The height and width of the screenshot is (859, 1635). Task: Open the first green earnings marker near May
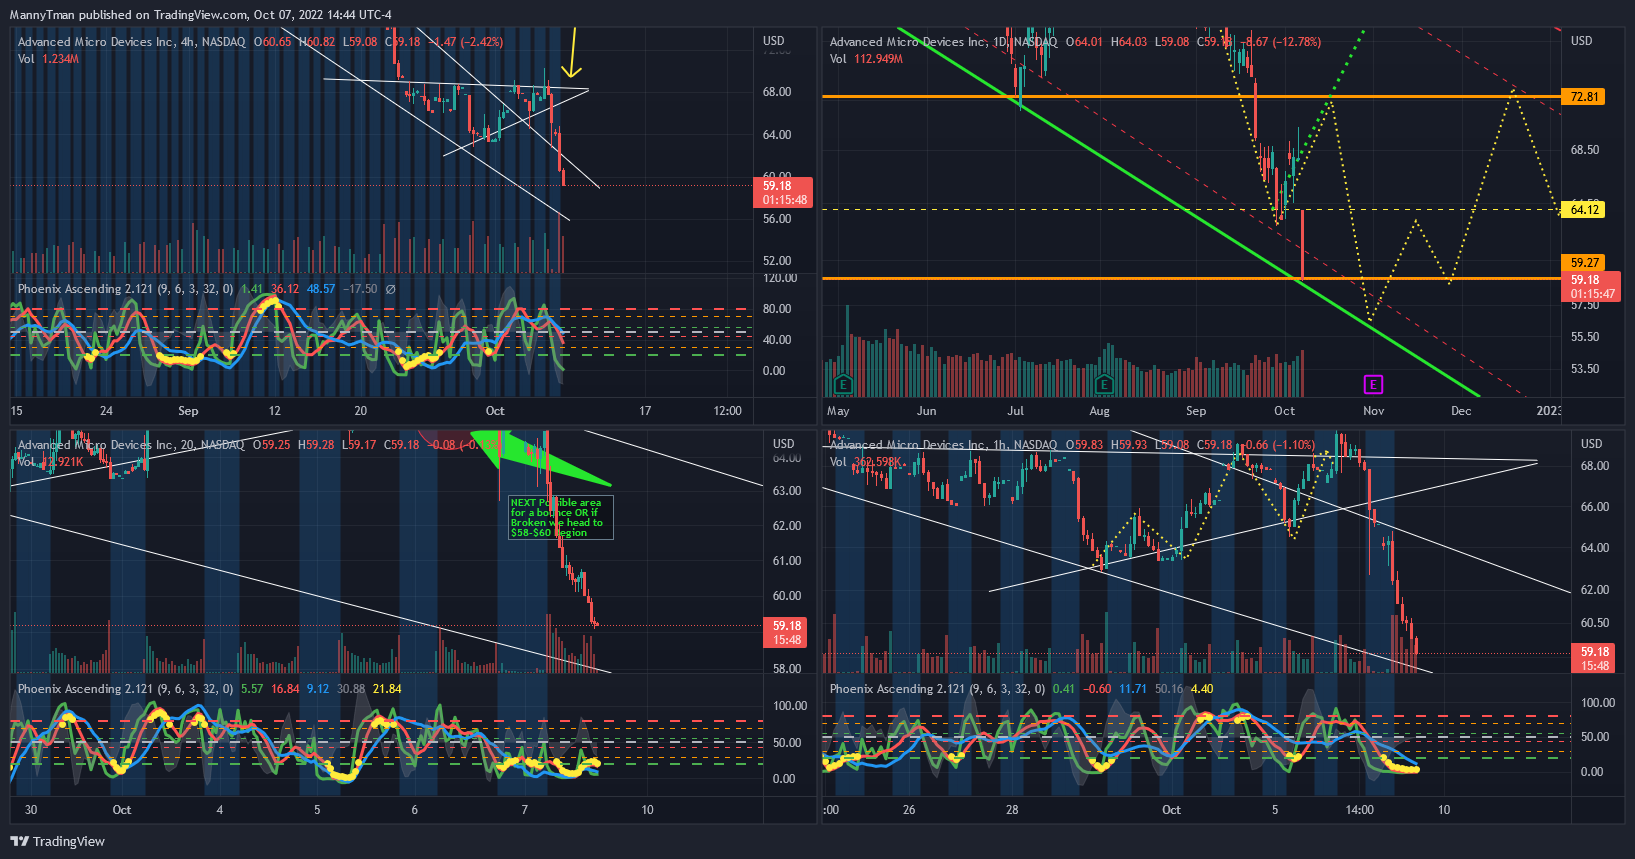click(843, 384)
